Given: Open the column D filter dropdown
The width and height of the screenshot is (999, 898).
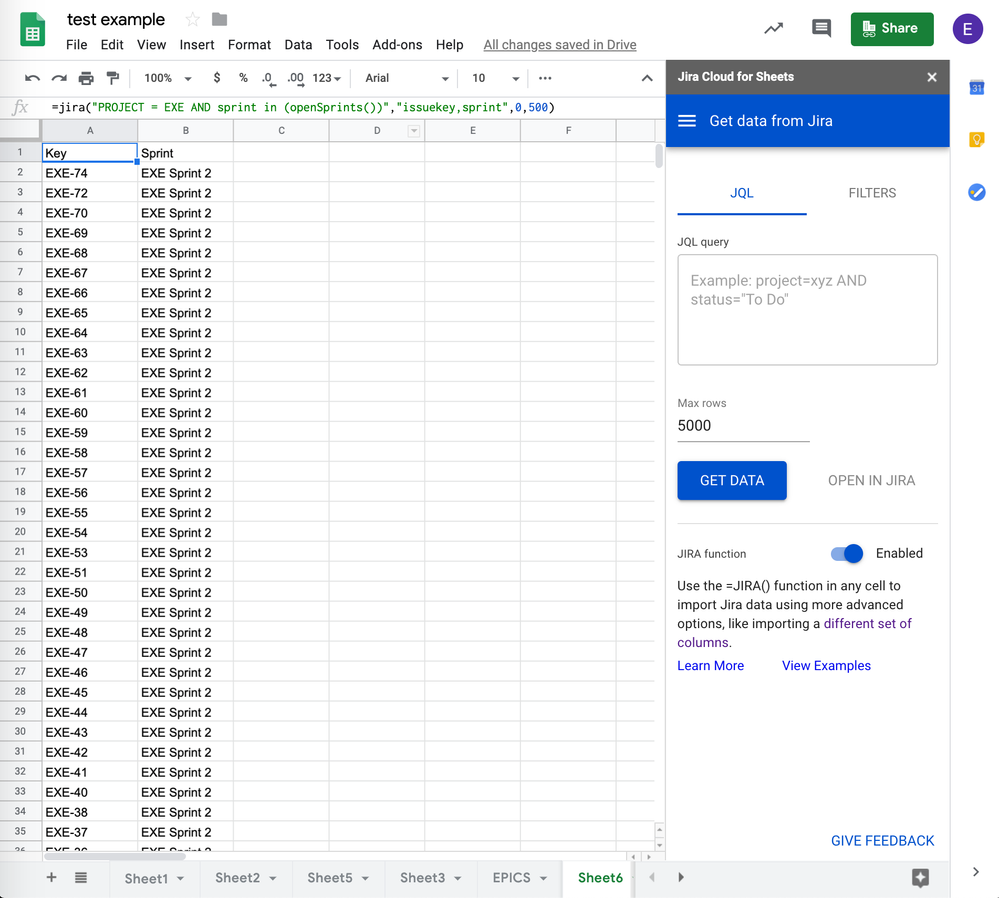Looking at the screenshot, I should coord(414,130).
